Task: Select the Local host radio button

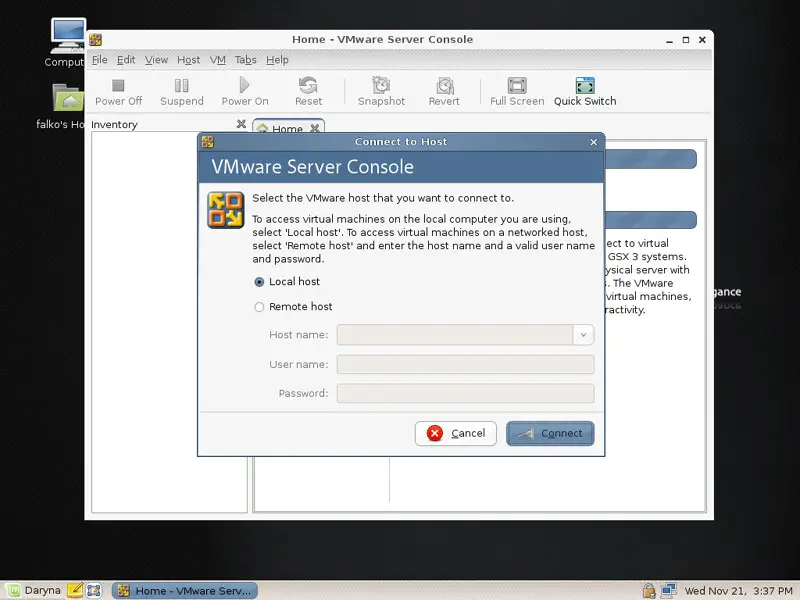Action: click(x=259, y=282)
